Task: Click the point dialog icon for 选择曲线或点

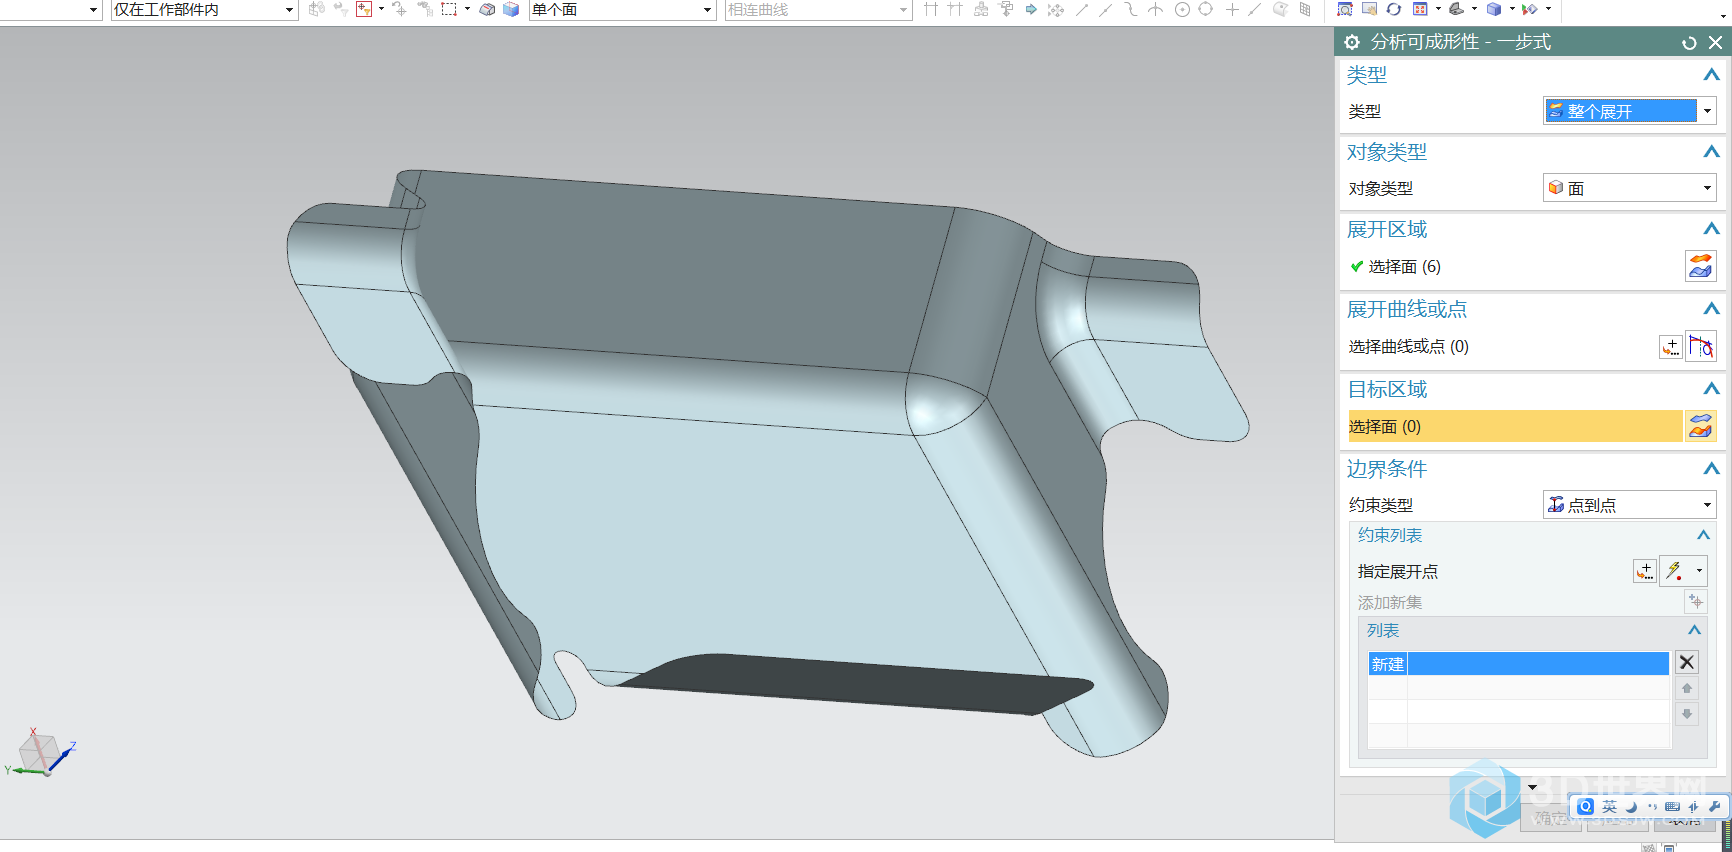Action: (x=1671, y=346)
